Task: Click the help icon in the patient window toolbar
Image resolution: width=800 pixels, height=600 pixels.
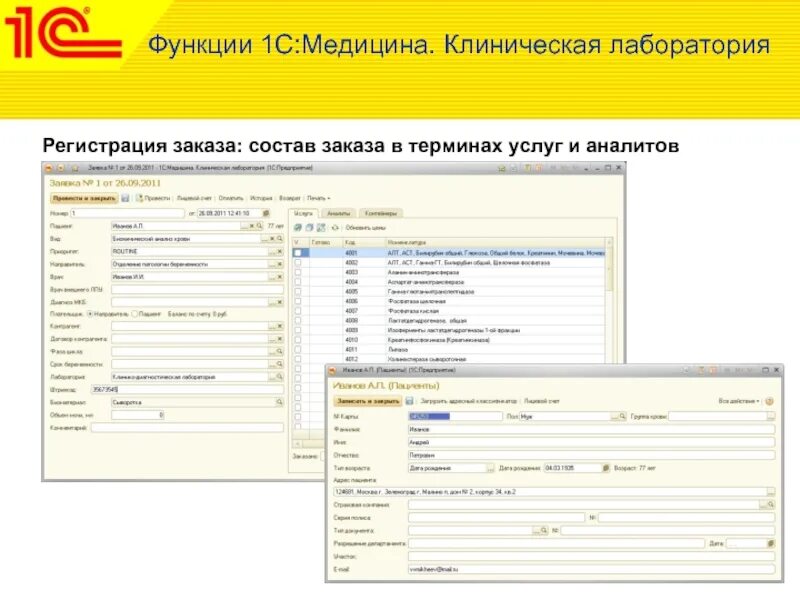Action: coord(770,401)
